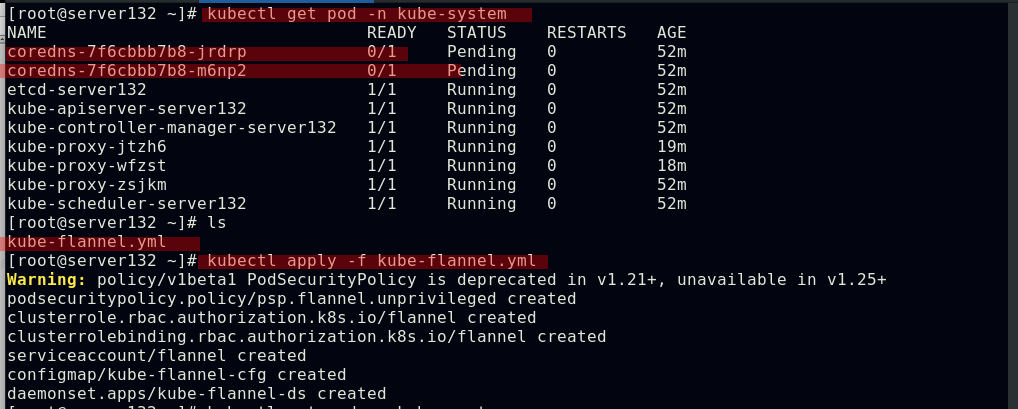Image resolution: width=1018 pixels, height=409 pixels.
Task: Click the NAME column header
Action: click(27, 33)
